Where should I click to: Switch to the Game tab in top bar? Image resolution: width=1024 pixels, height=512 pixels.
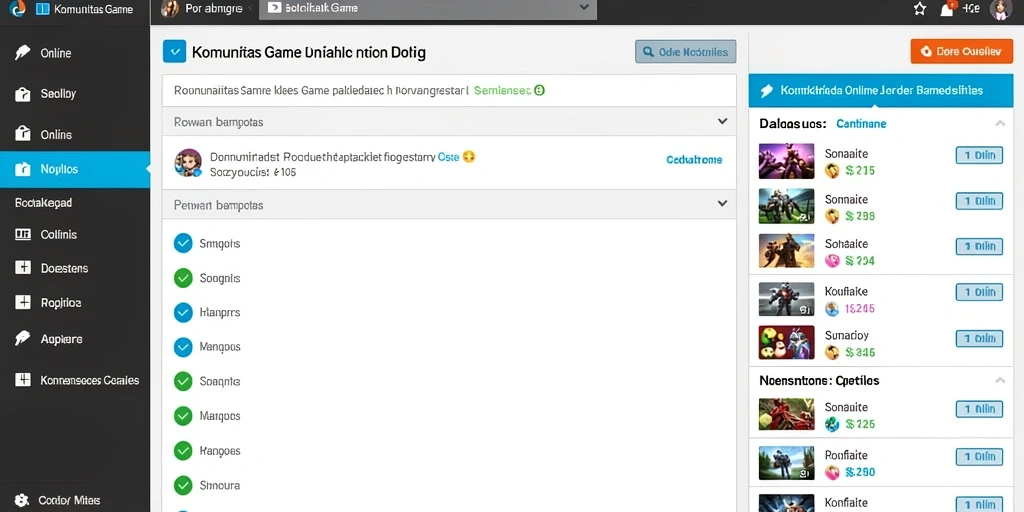click(428, 9)
